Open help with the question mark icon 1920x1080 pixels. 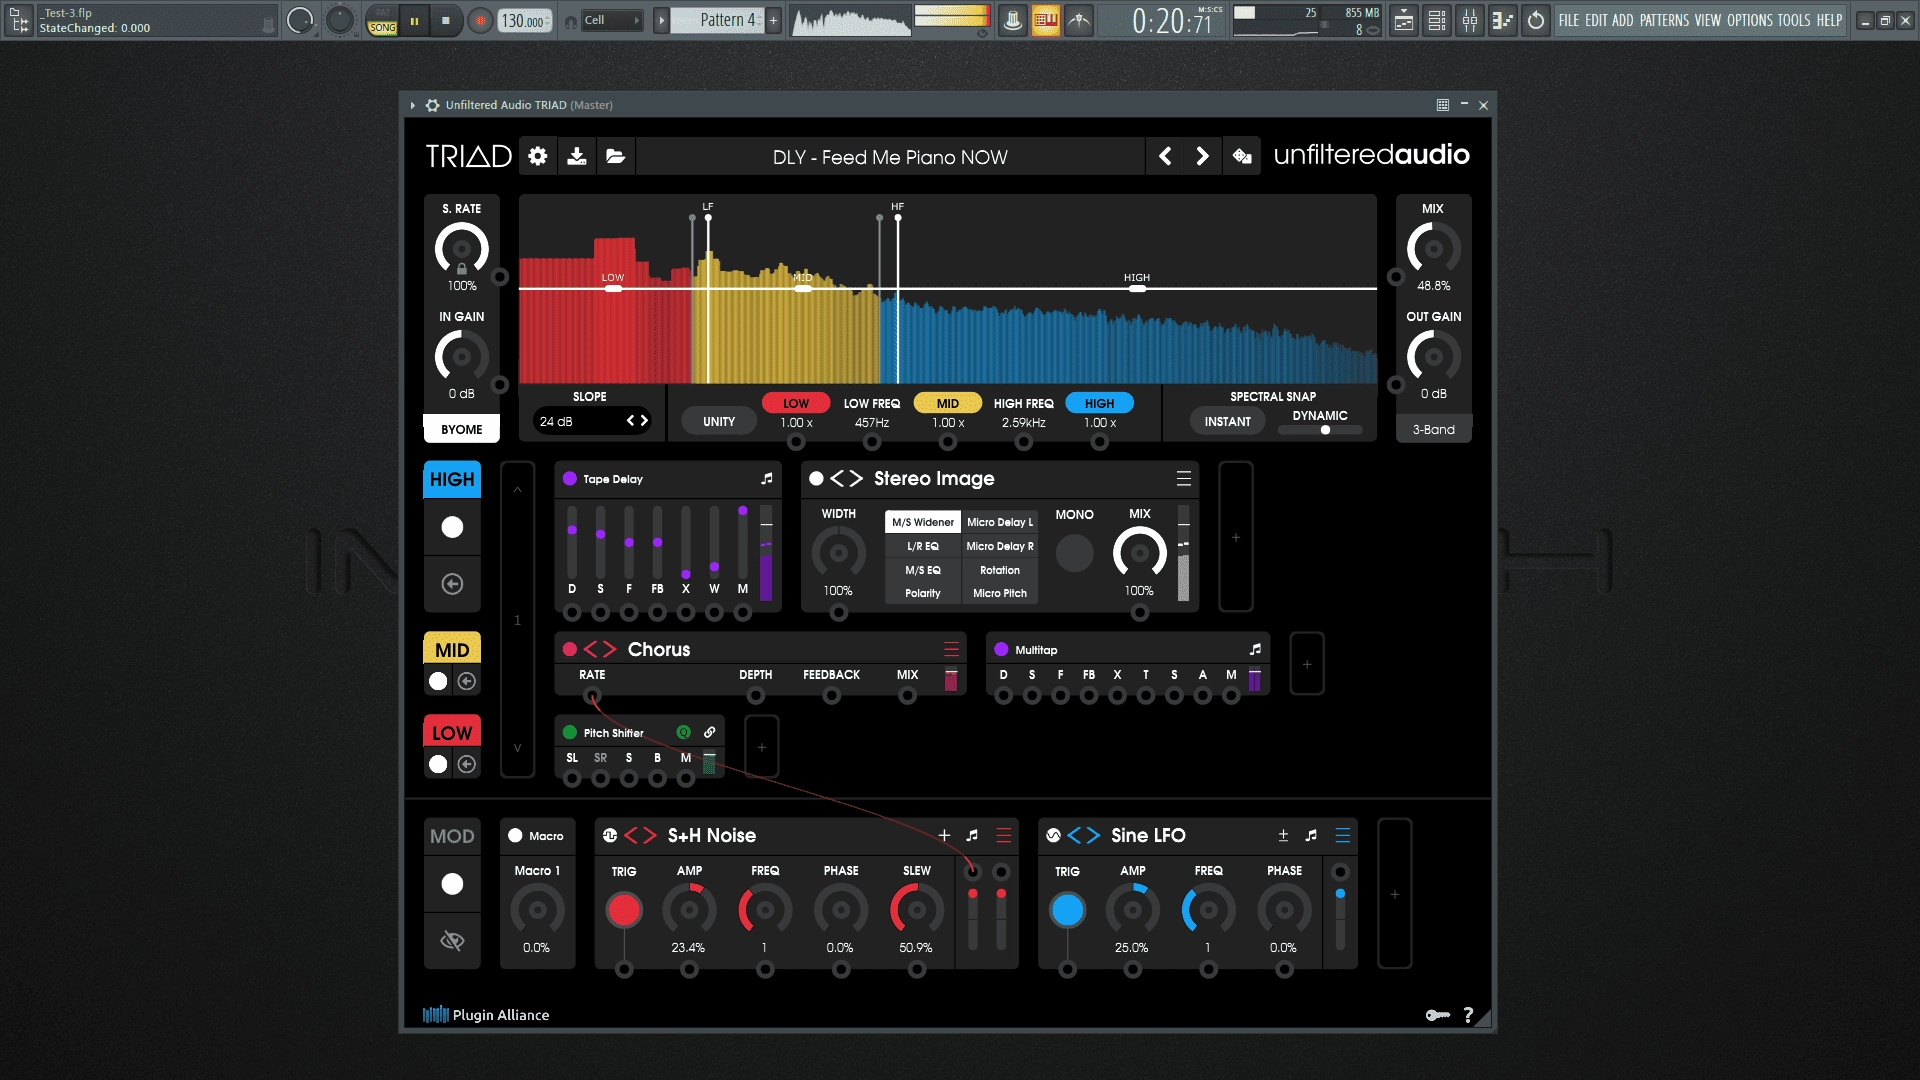(1468, 1015)
